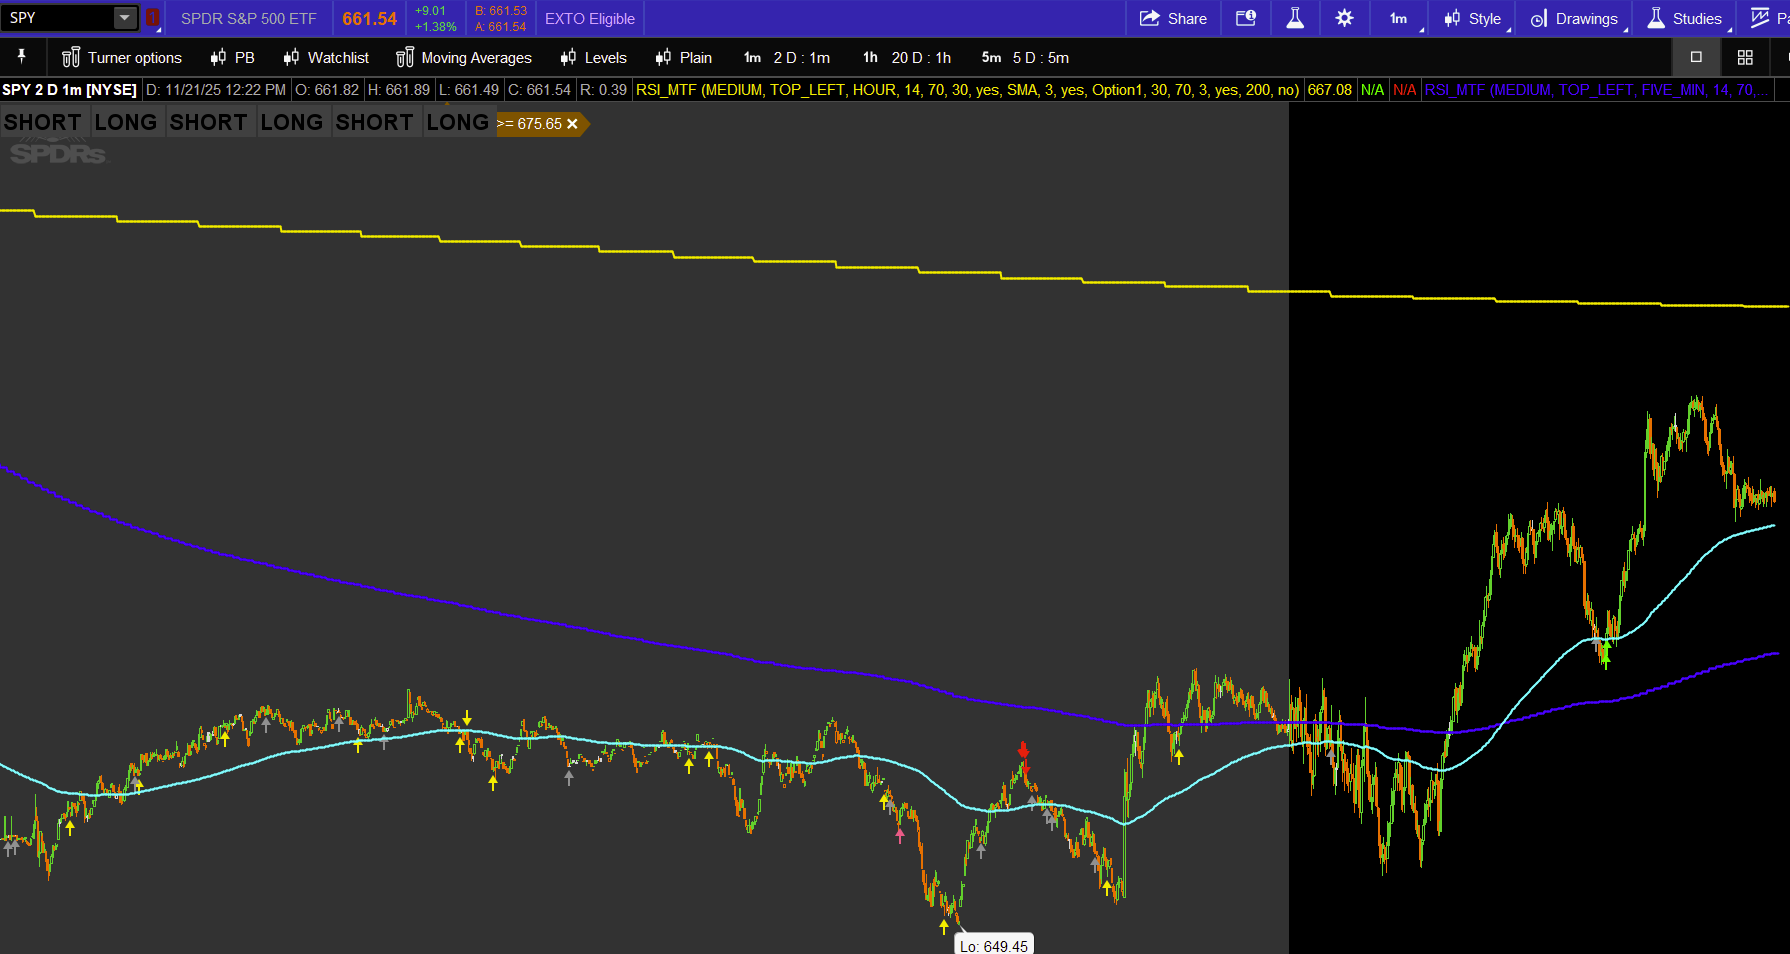
Task: Click the flask Edit Studies icon
Action: 1295,18
